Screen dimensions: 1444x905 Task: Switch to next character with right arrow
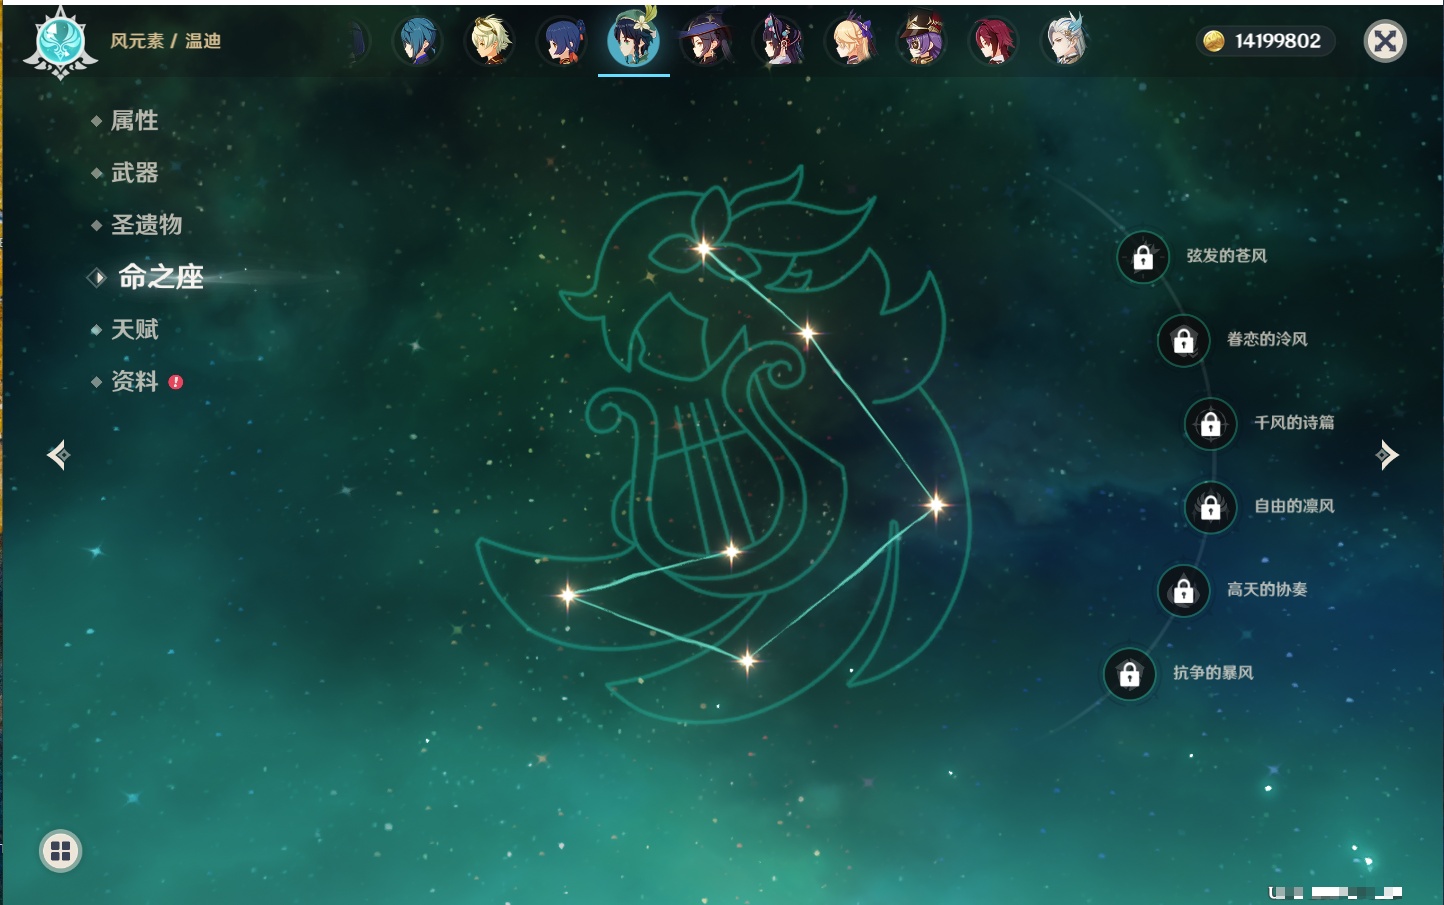coord(1387,455)
